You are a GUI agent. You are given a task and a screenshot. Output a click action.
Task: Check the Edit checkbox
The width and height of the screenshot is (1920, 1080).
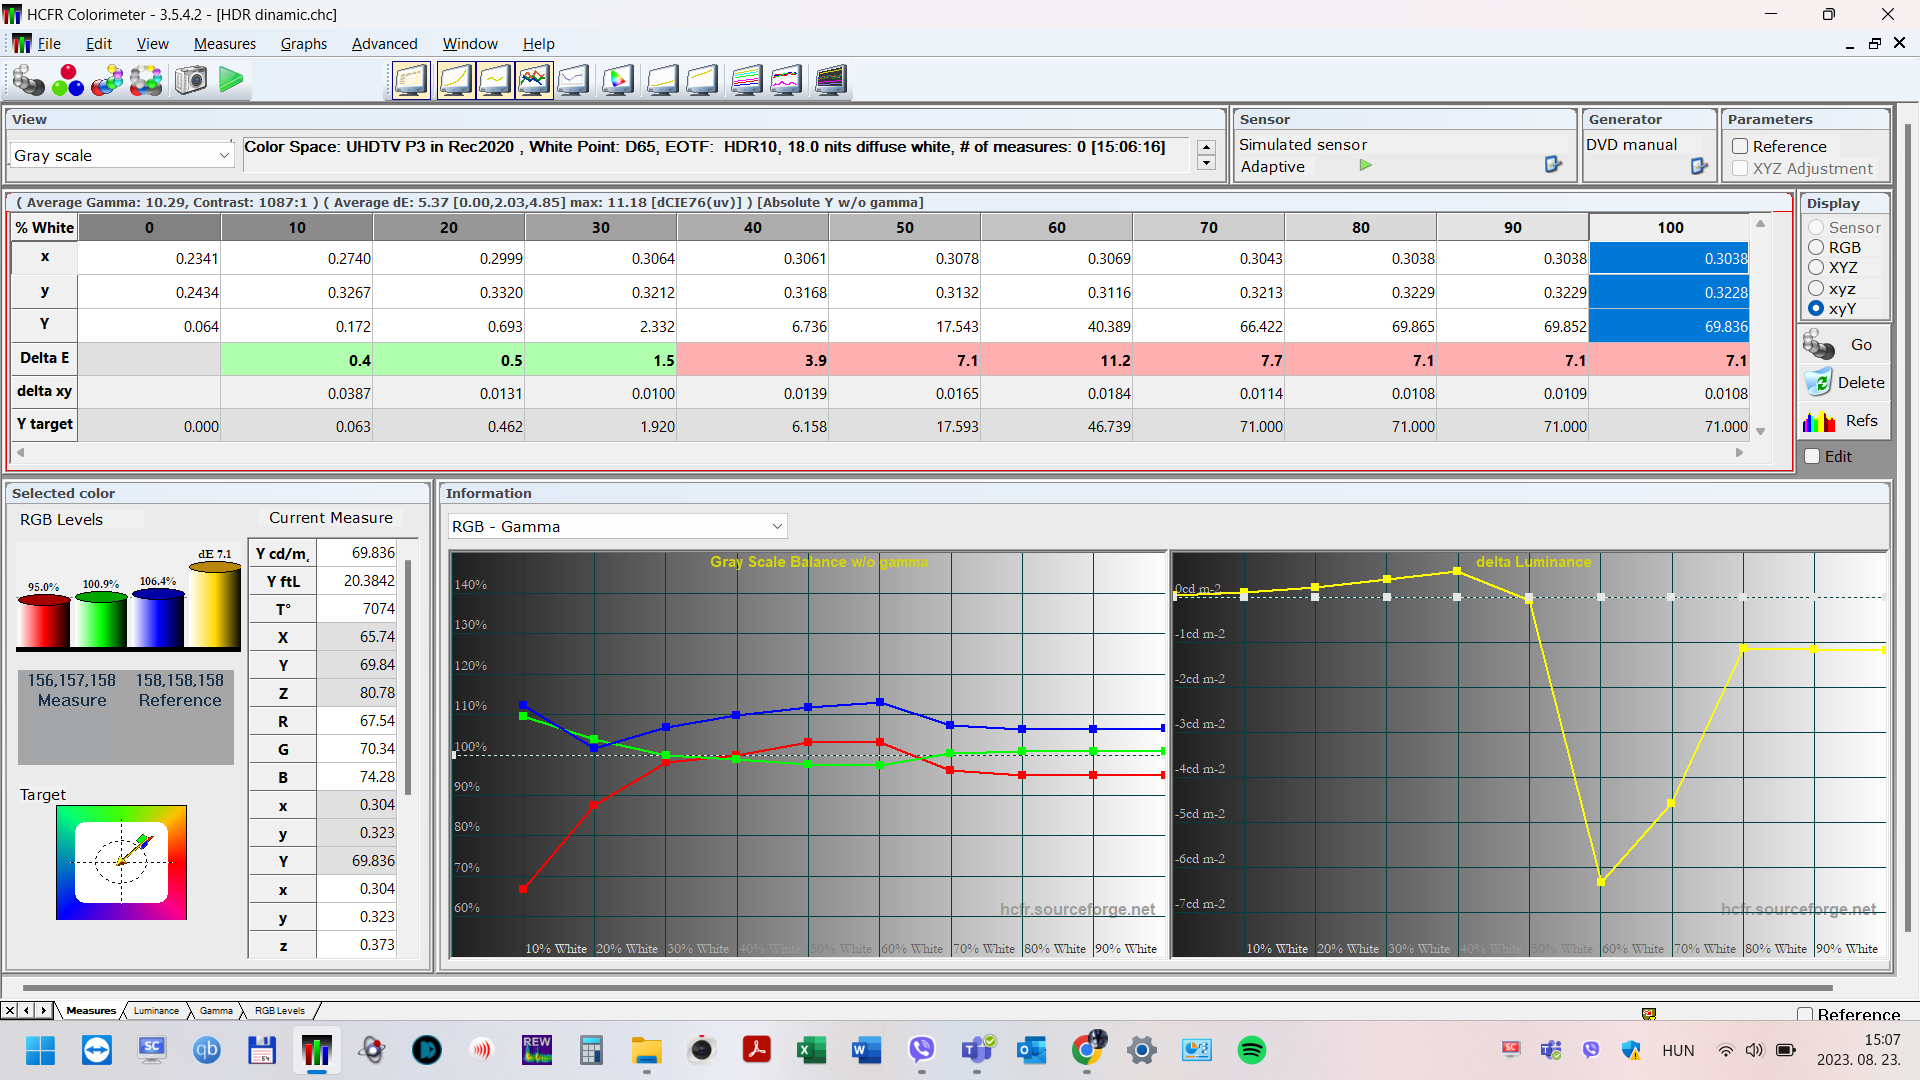tap(1812, 457)
